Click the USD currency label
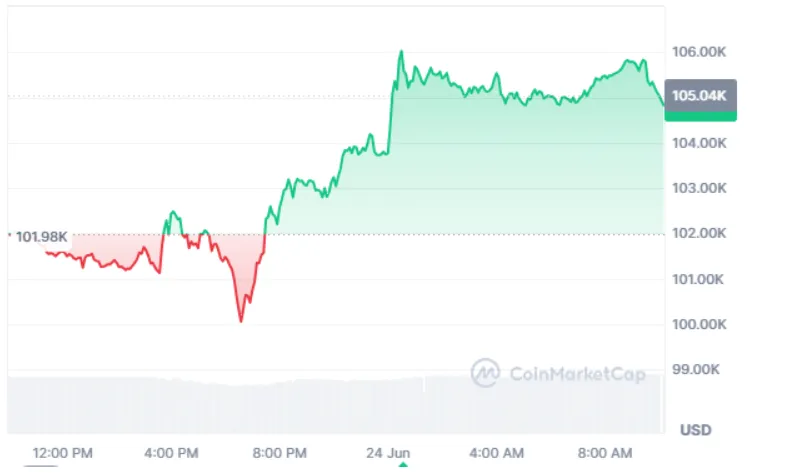The width and height of the screenshot is (794, 473). [696, 430]
